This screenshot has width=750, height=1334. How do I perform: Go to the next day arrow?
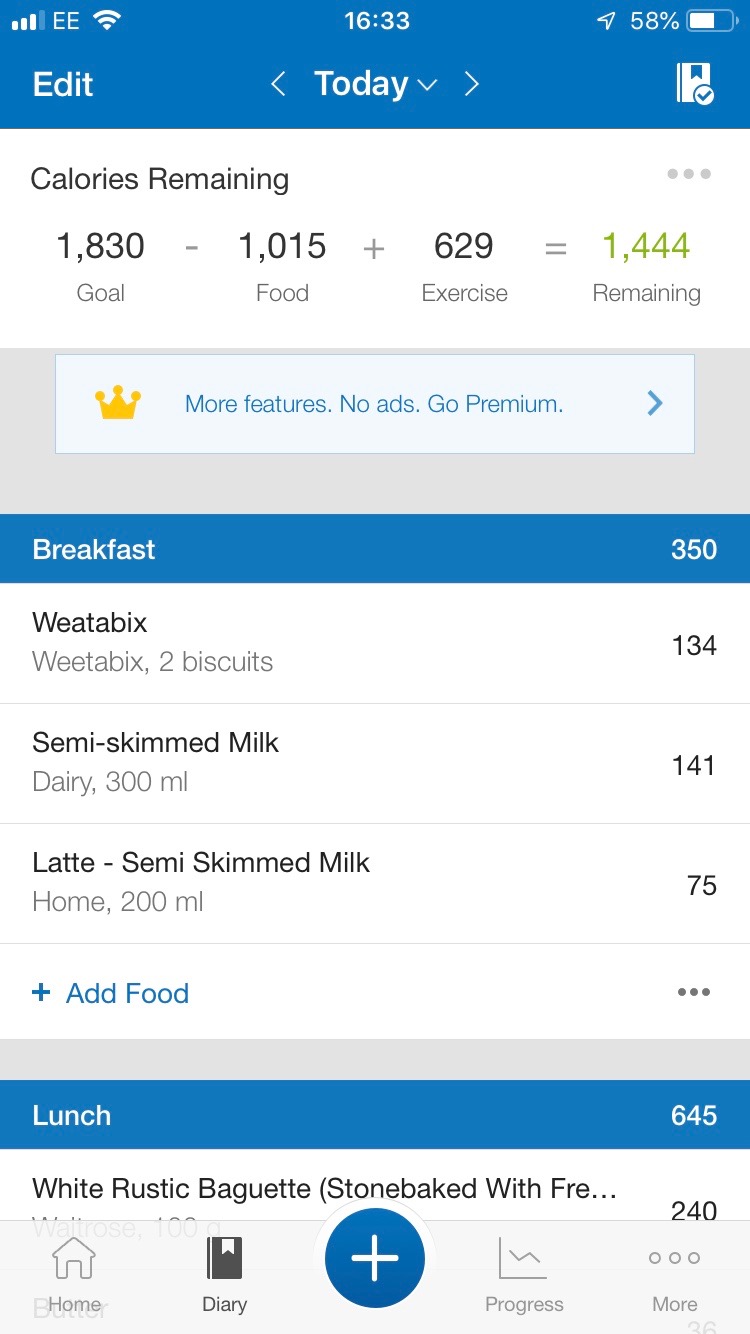click(x=472, y=84)
